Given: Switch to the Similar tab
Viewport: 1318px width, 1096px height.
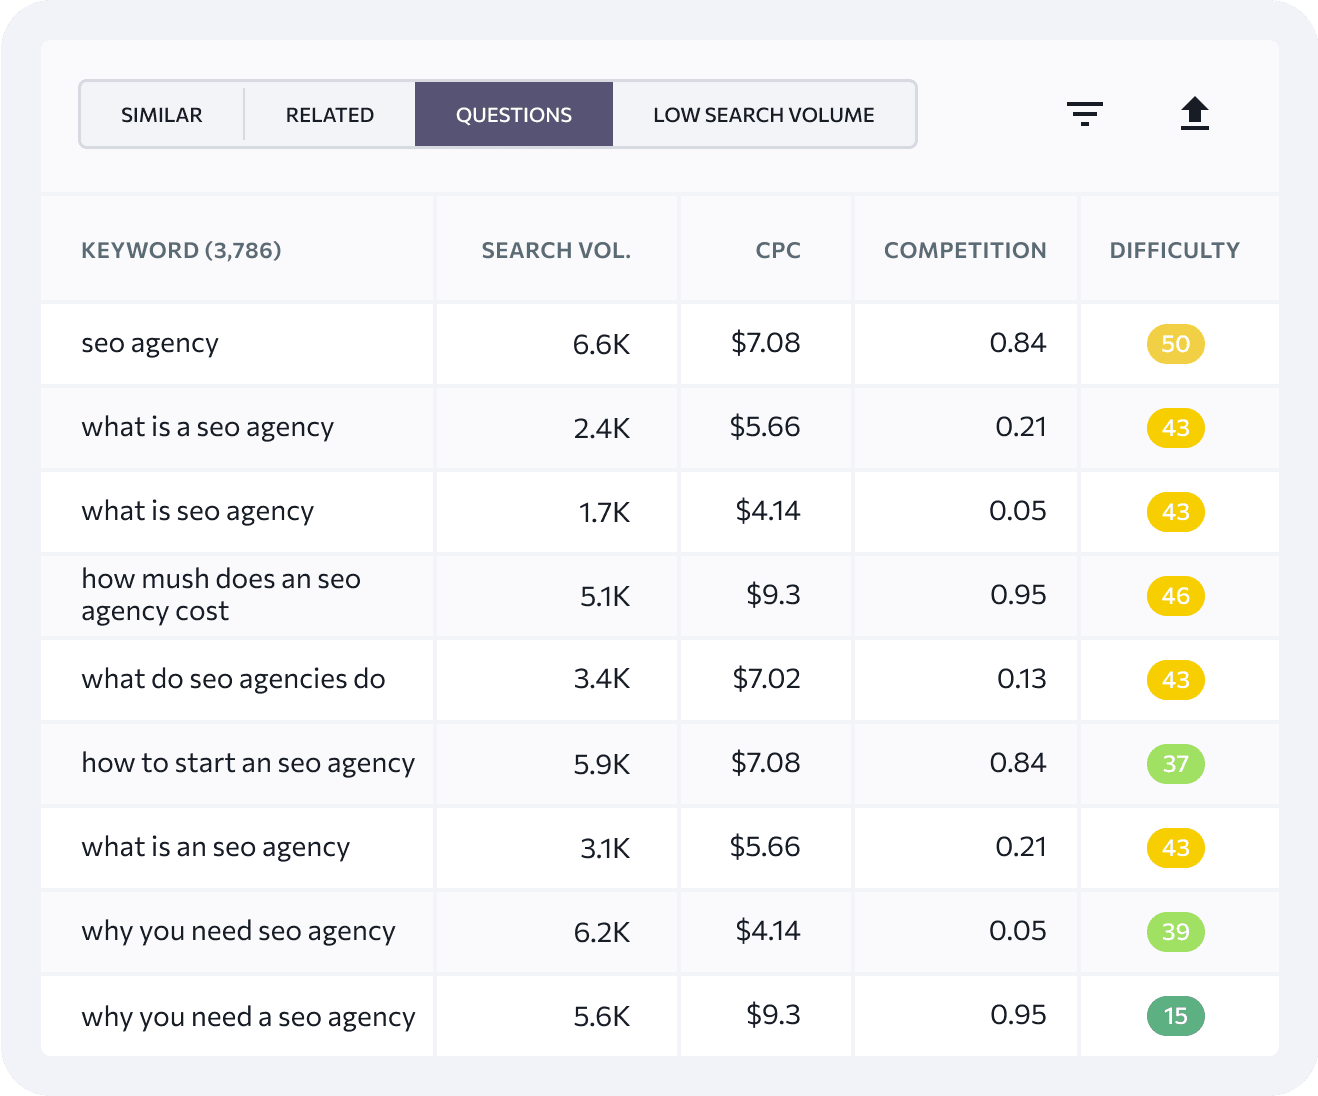Looking at the screenshot, I should click(162, 115).
